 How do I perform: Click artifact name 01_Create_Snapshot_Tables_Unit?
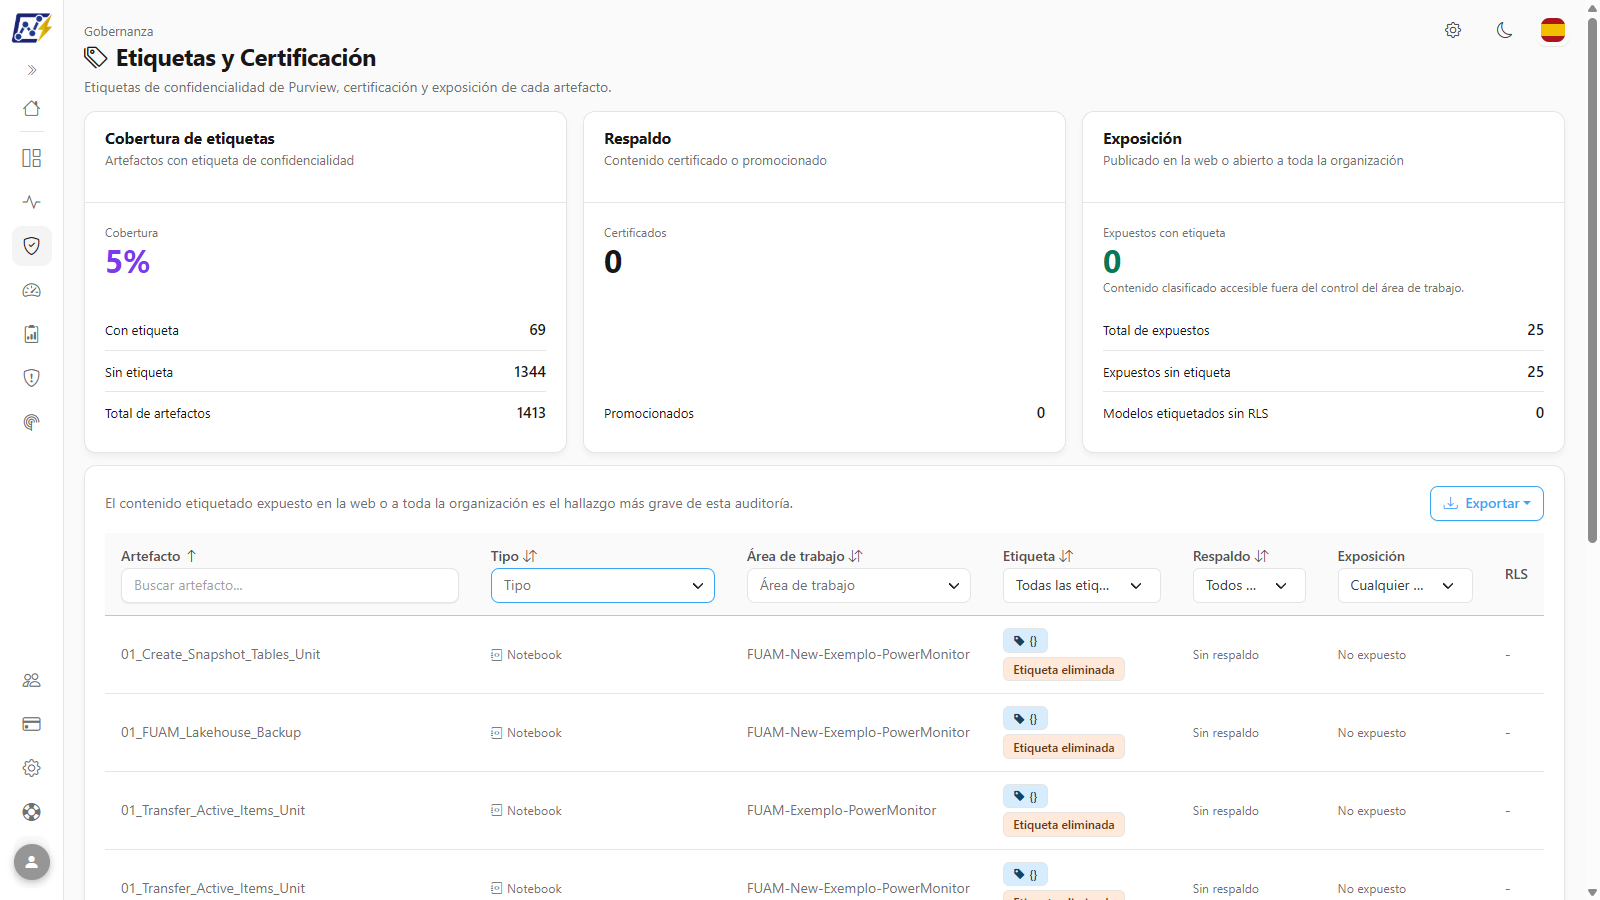(221, 655)
